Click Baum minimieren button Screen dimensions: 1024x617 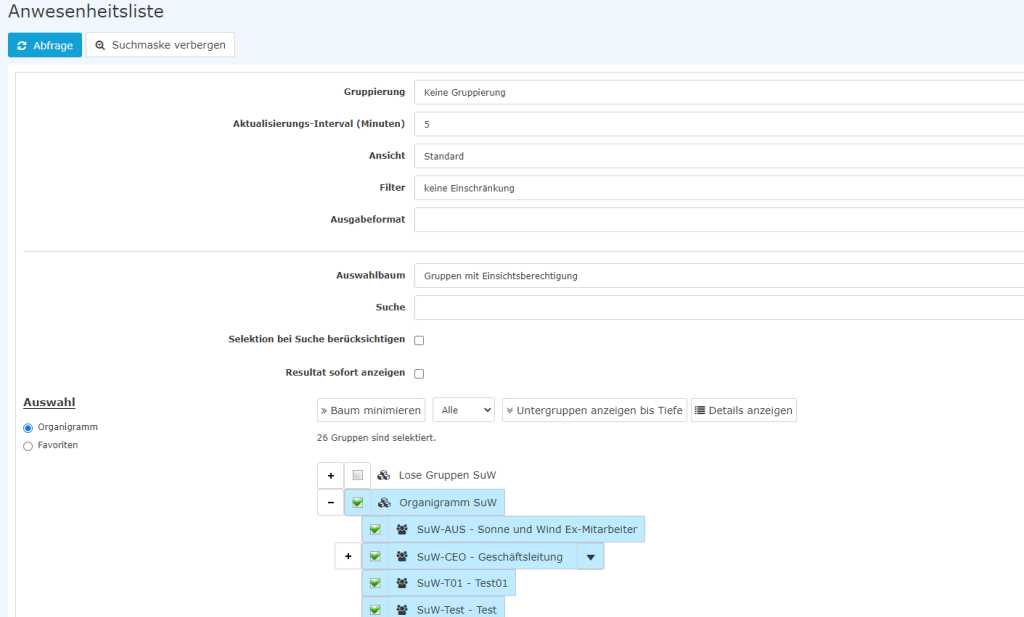(x=371, y=410)
